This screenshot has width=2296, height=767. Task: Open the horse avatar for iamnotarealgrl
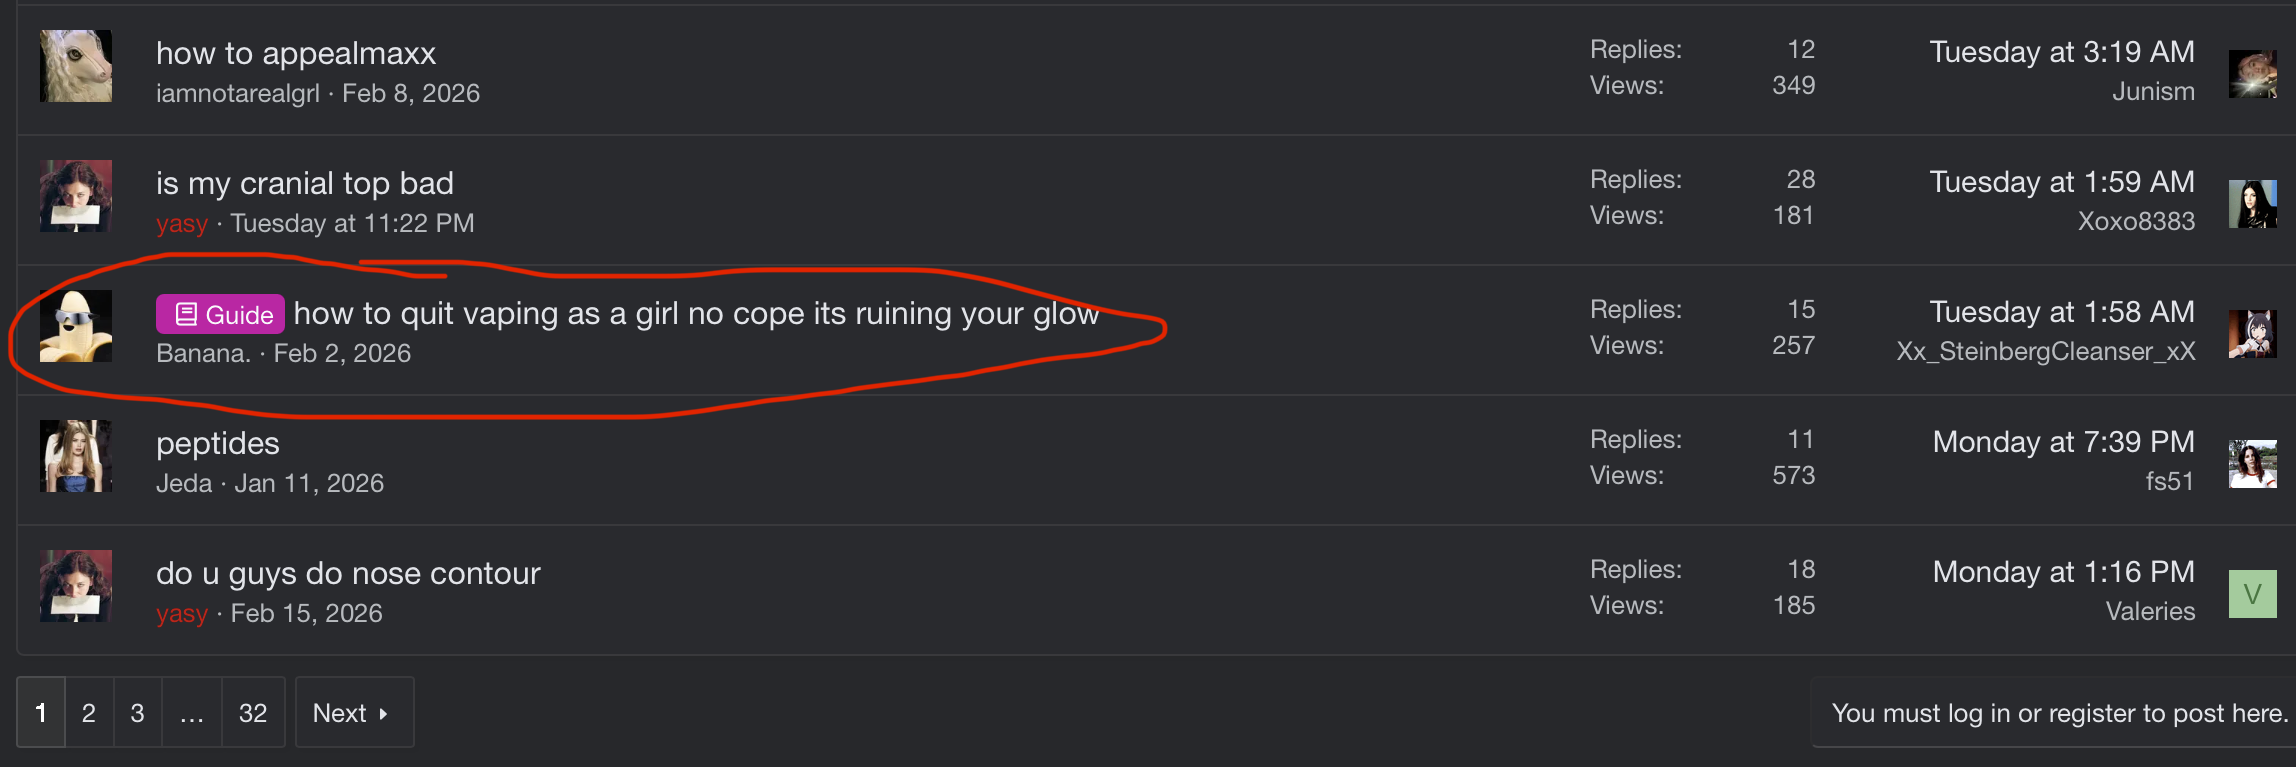[76, 67]
